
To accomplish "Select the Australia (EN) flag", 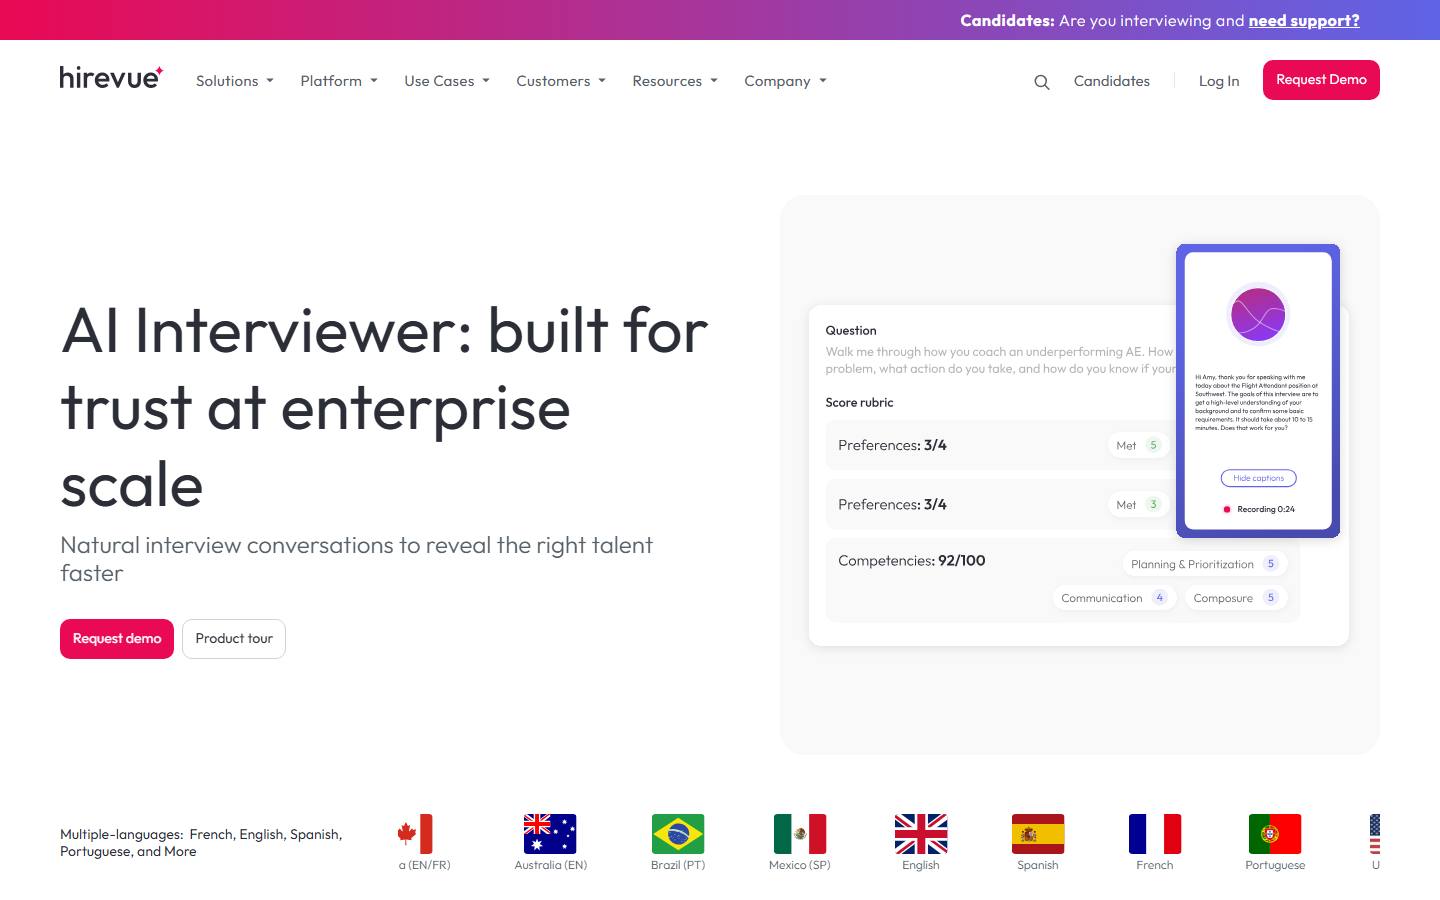I will coord(550,834).
